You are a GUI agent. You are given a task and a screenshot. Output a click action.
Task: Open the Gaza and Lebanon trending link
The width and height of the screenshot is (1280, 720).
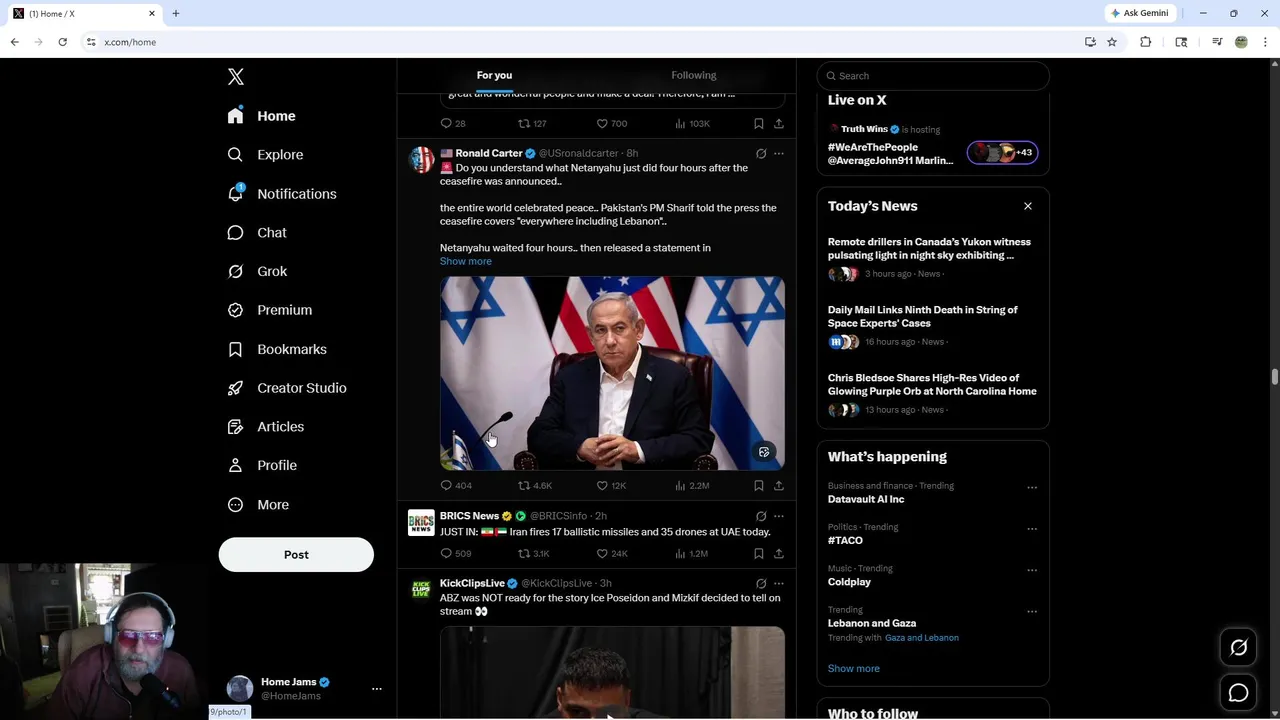[922, 638]
